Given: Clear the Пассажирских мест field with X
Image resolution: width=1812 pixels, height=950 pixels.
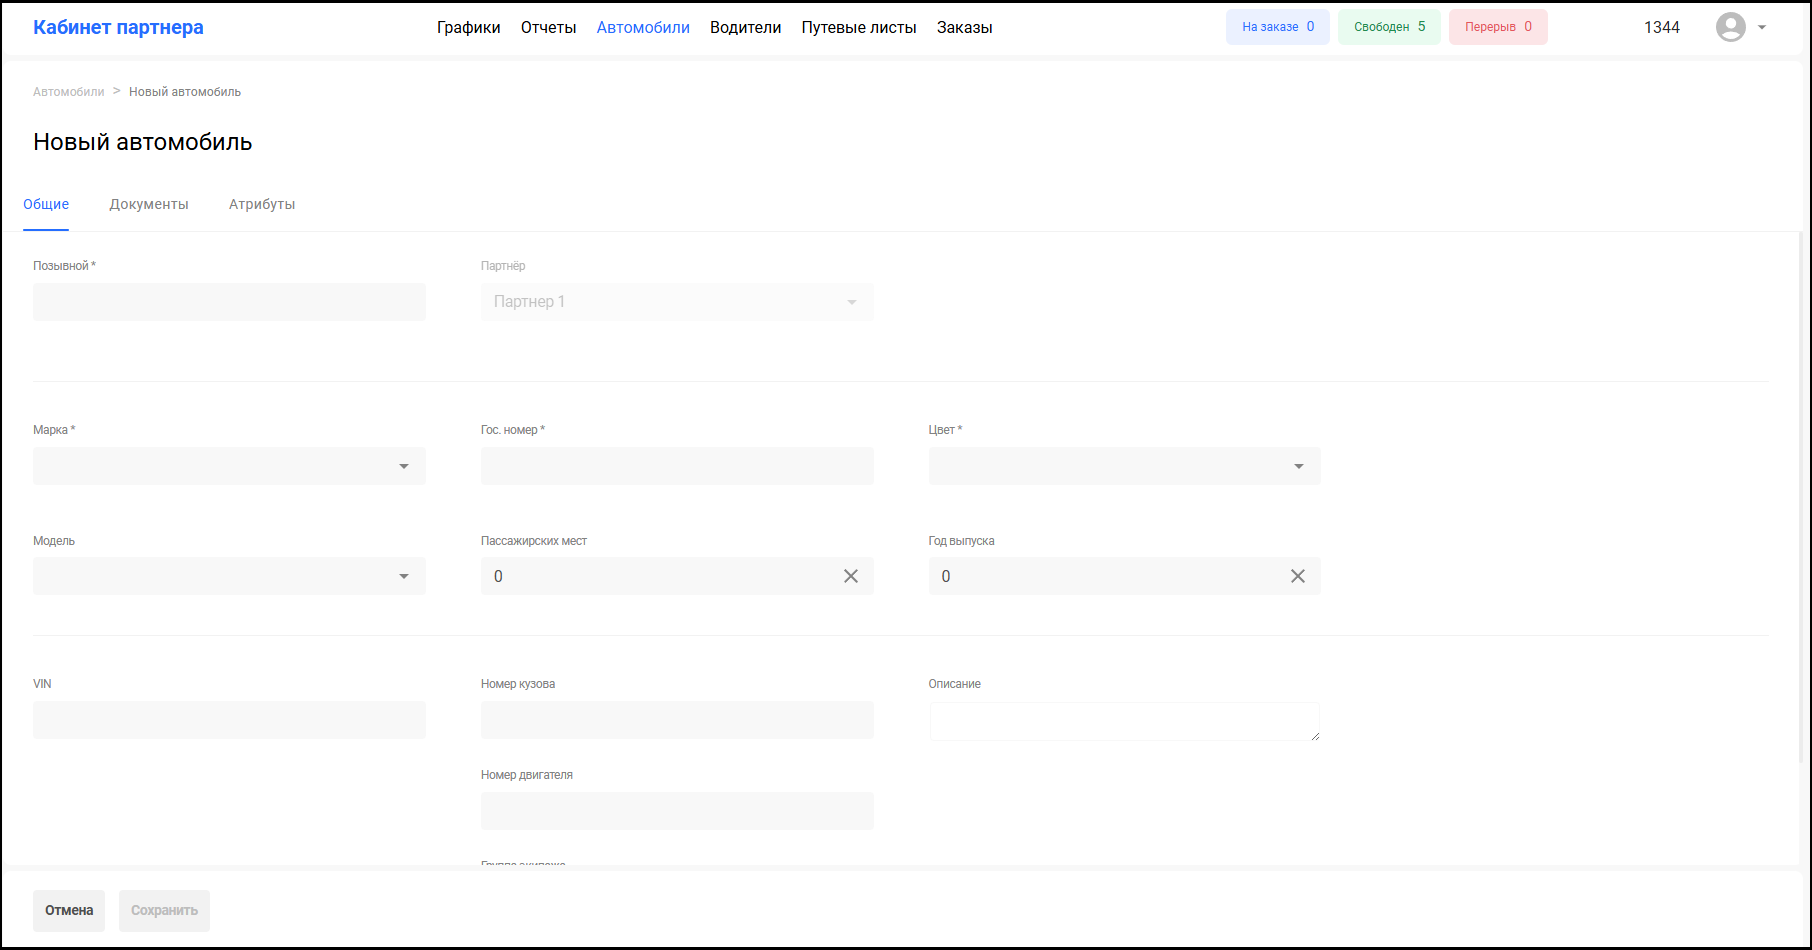Looking at the screenshot, I should (x=850, y=576).
